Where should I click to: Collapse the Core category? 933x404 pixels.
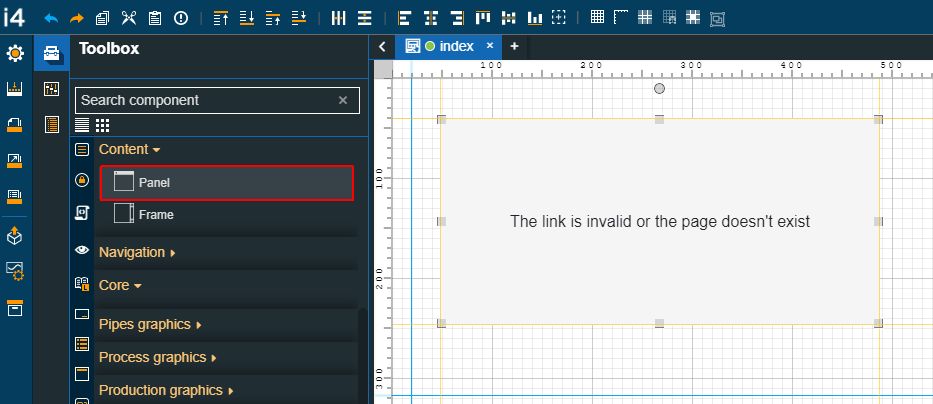point(120,286)
